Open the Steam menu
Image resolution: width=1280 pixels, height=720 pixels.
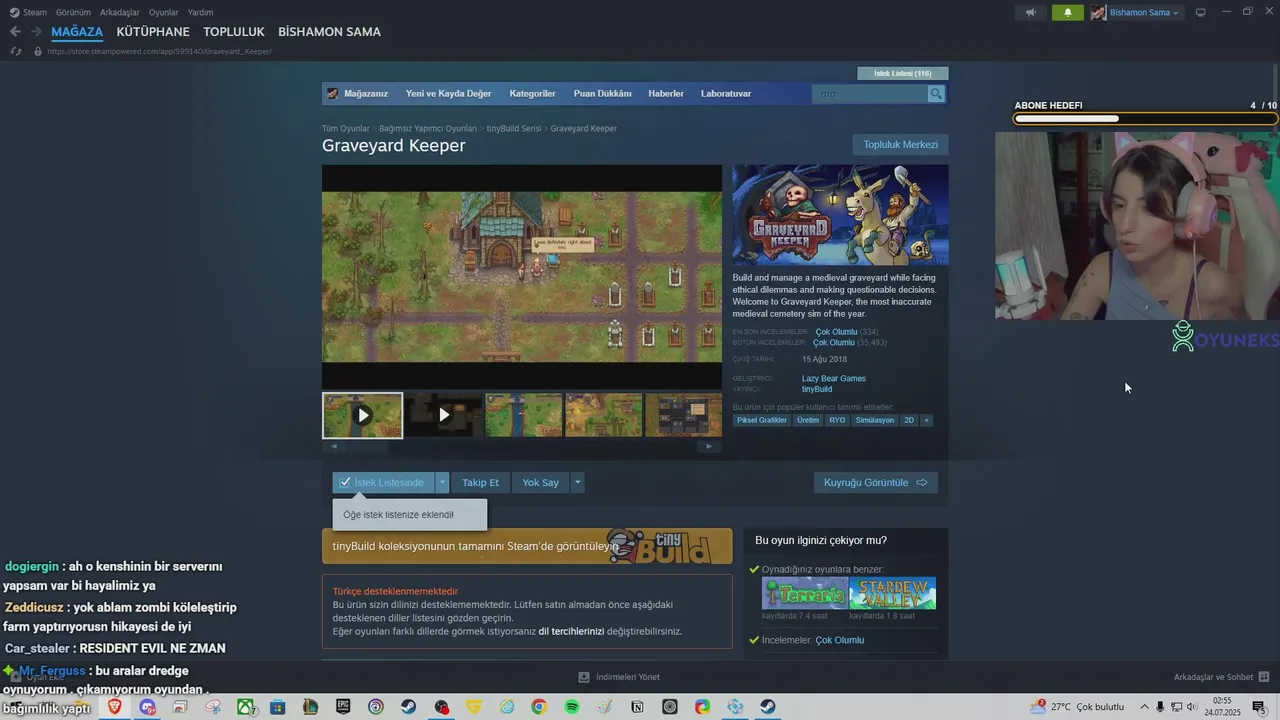click(x=28, y=12)
